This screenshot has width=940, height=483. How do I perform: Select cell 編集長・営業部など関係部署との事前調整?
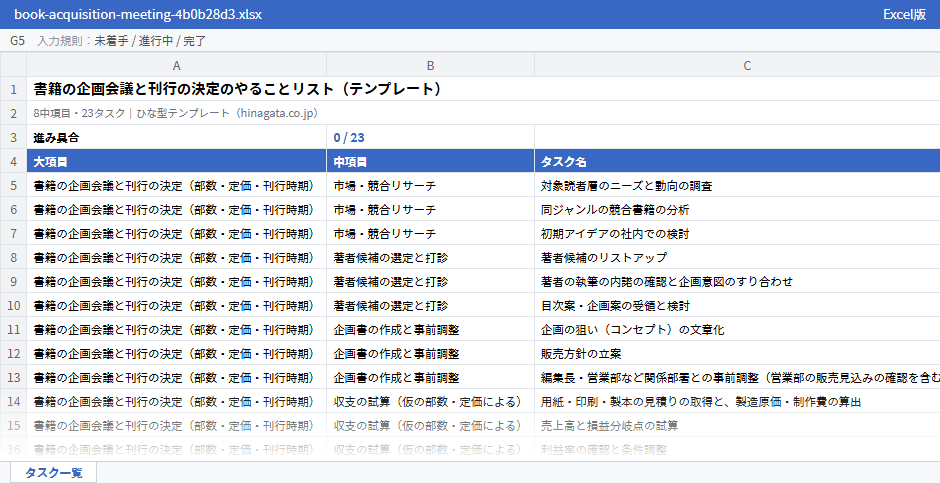coord(737,378)
